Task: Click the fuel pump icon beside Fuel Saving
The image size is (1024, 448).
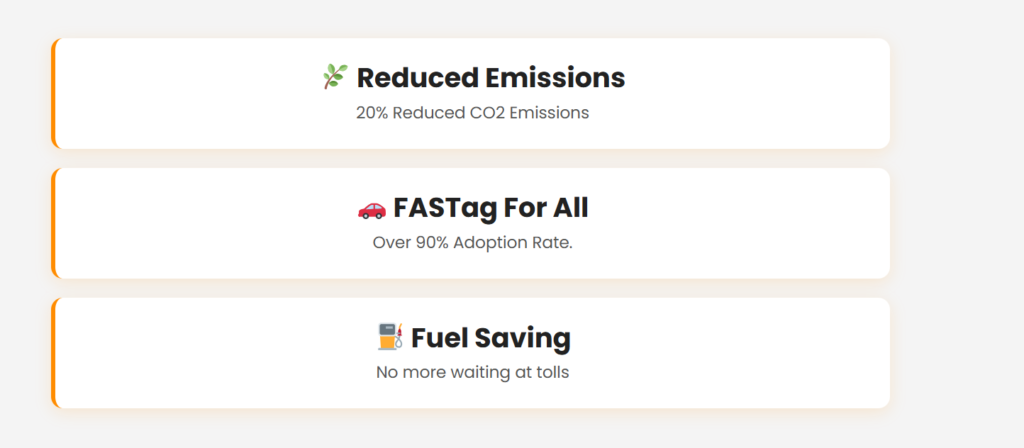Action: [390, 337]
